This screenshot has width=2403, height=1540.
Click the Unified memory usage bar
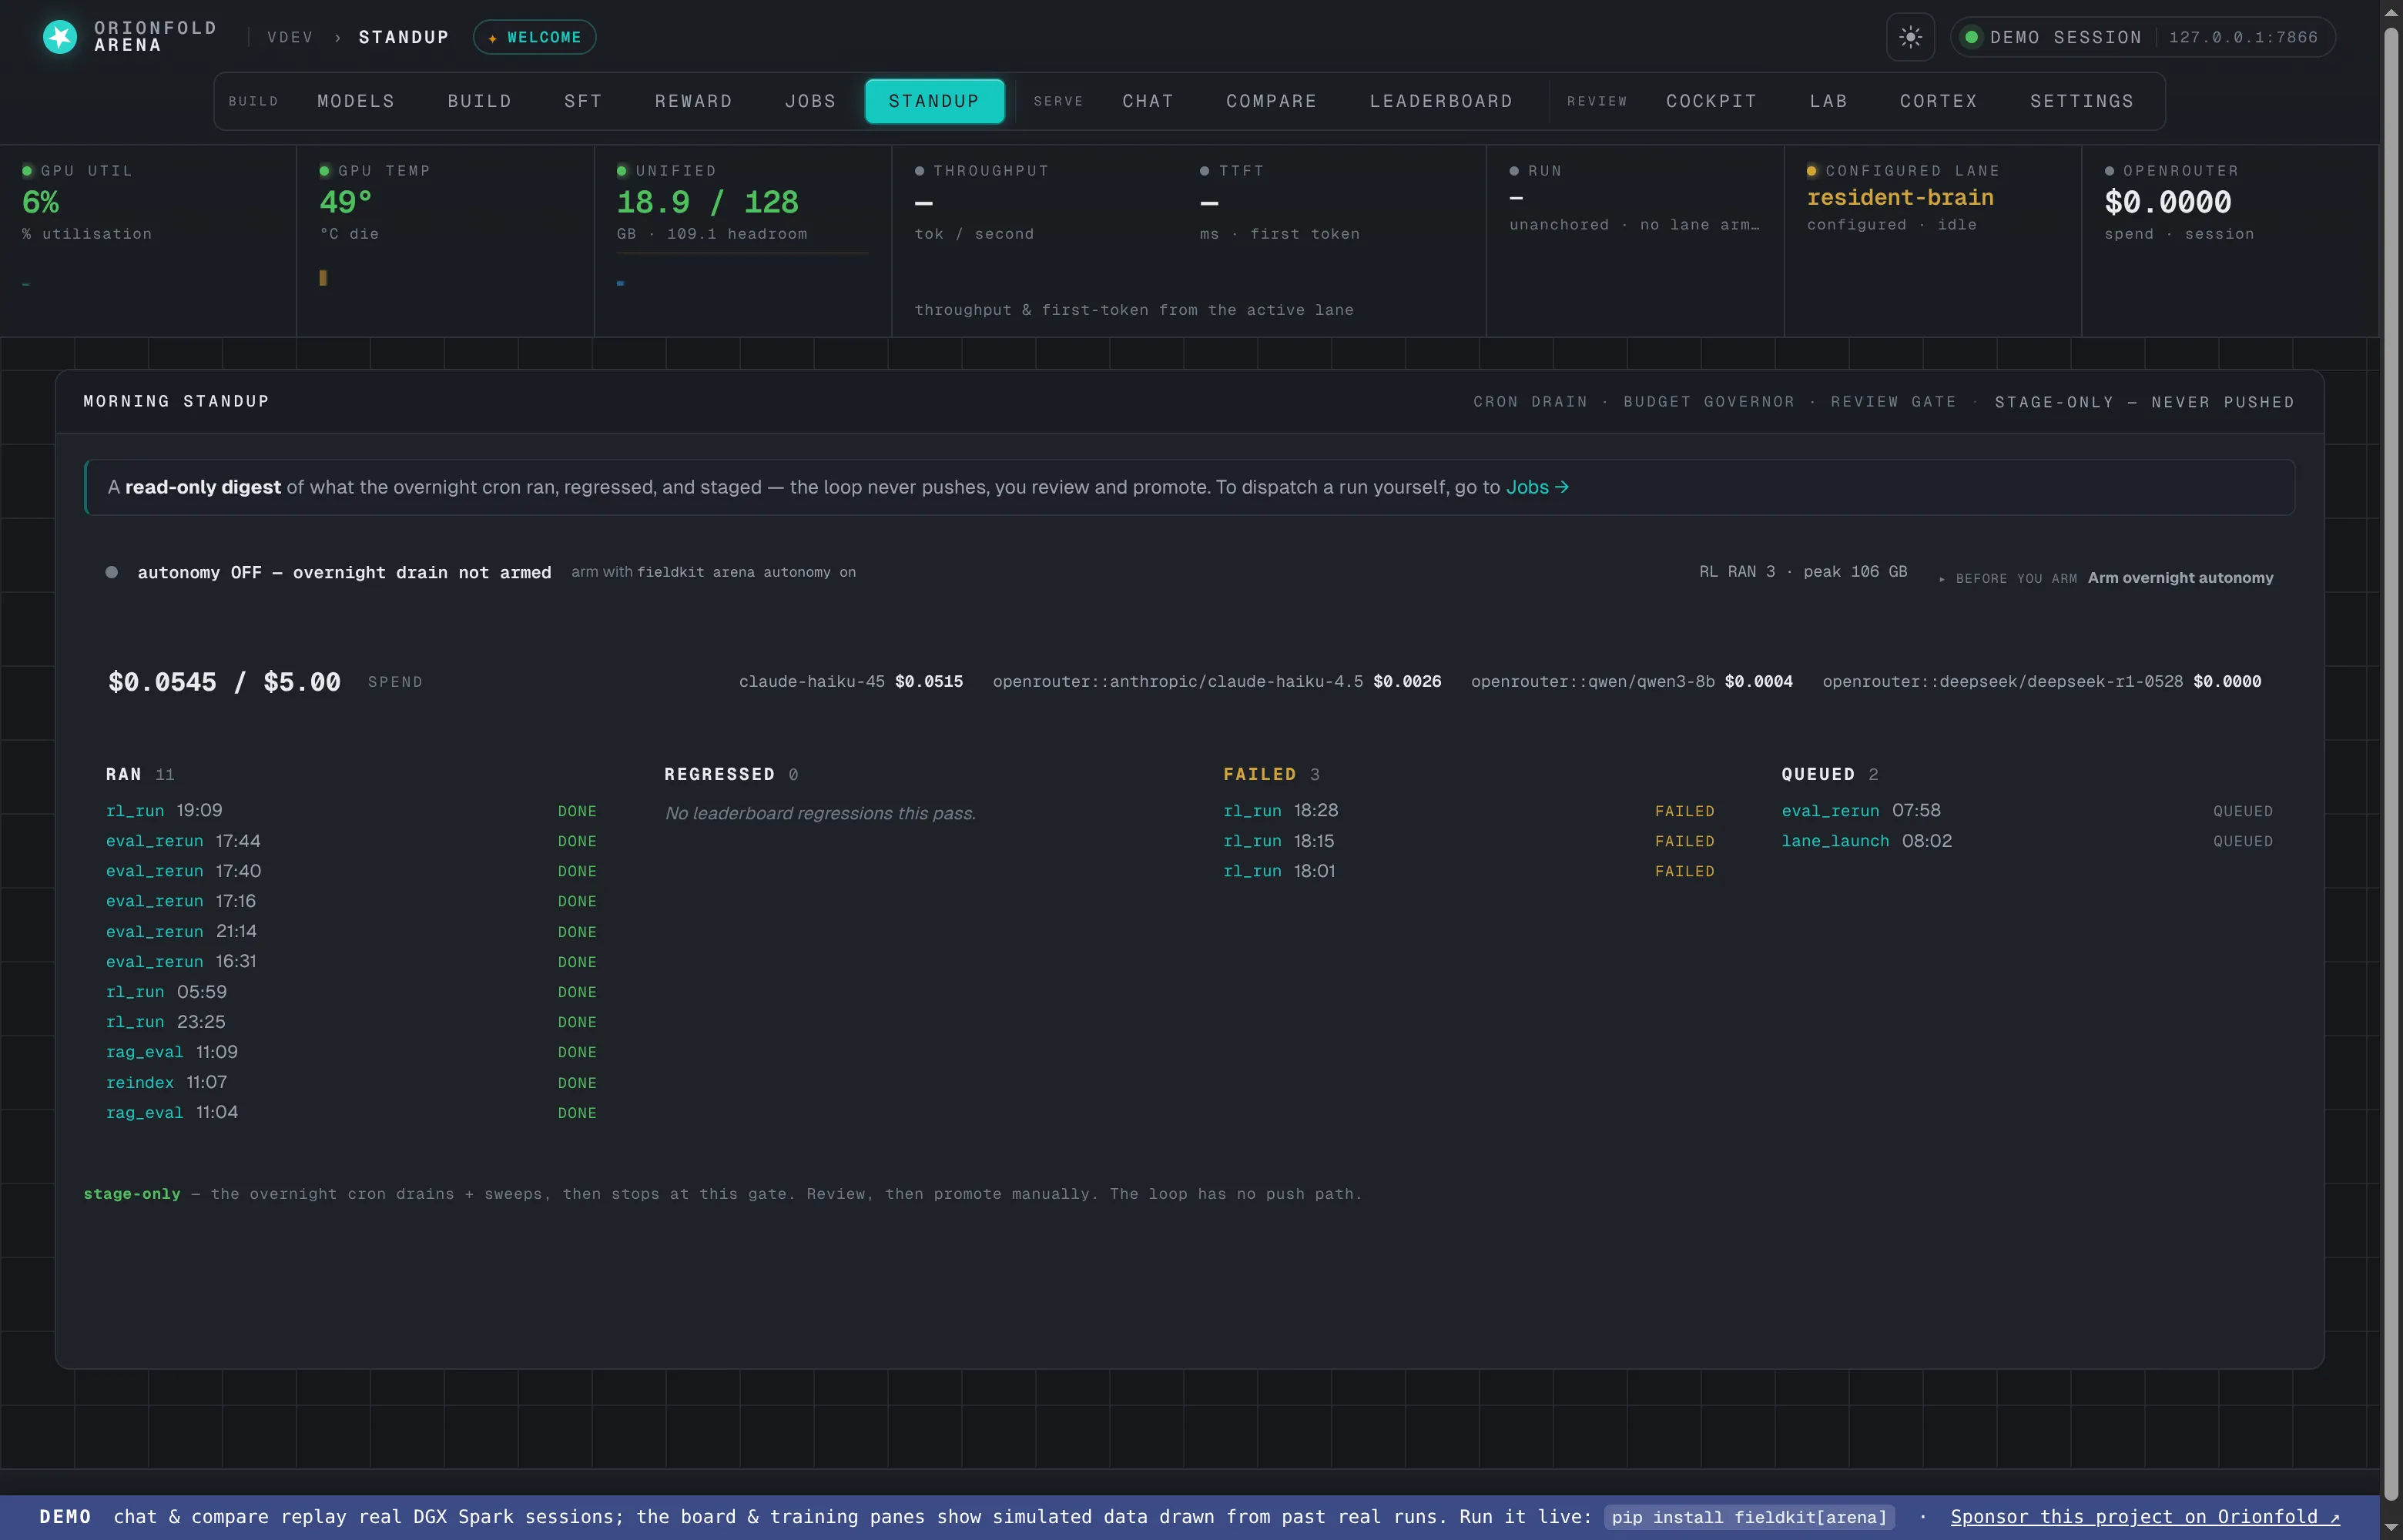tap(742, 253)
